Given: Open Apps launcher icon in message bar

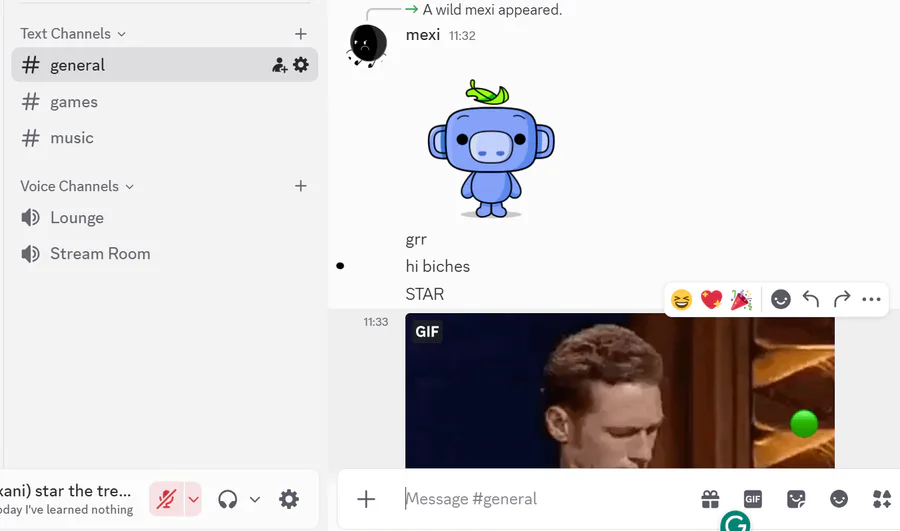Looking at the screenshot, I should point(882,499).
